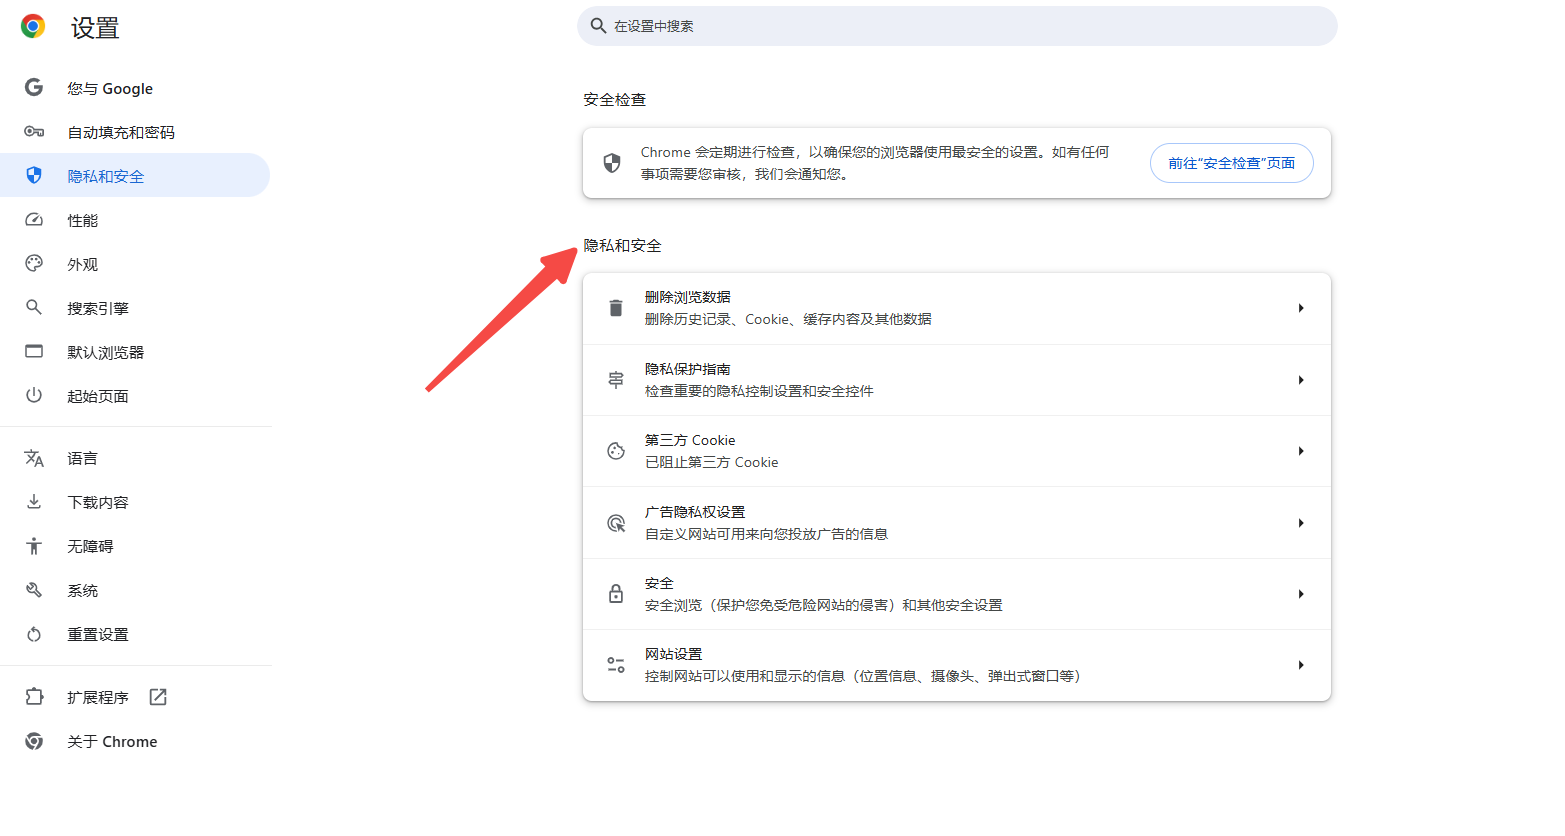Screen dimensions: 1565x836
Task: Click the reset icon for 重置设置
Action: (34, 634)
